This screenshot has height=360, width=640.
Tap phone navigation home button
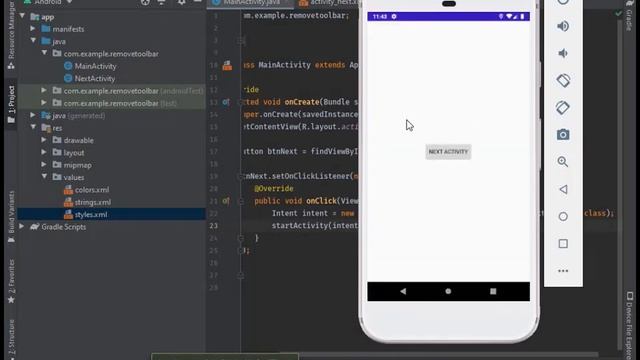448,291
